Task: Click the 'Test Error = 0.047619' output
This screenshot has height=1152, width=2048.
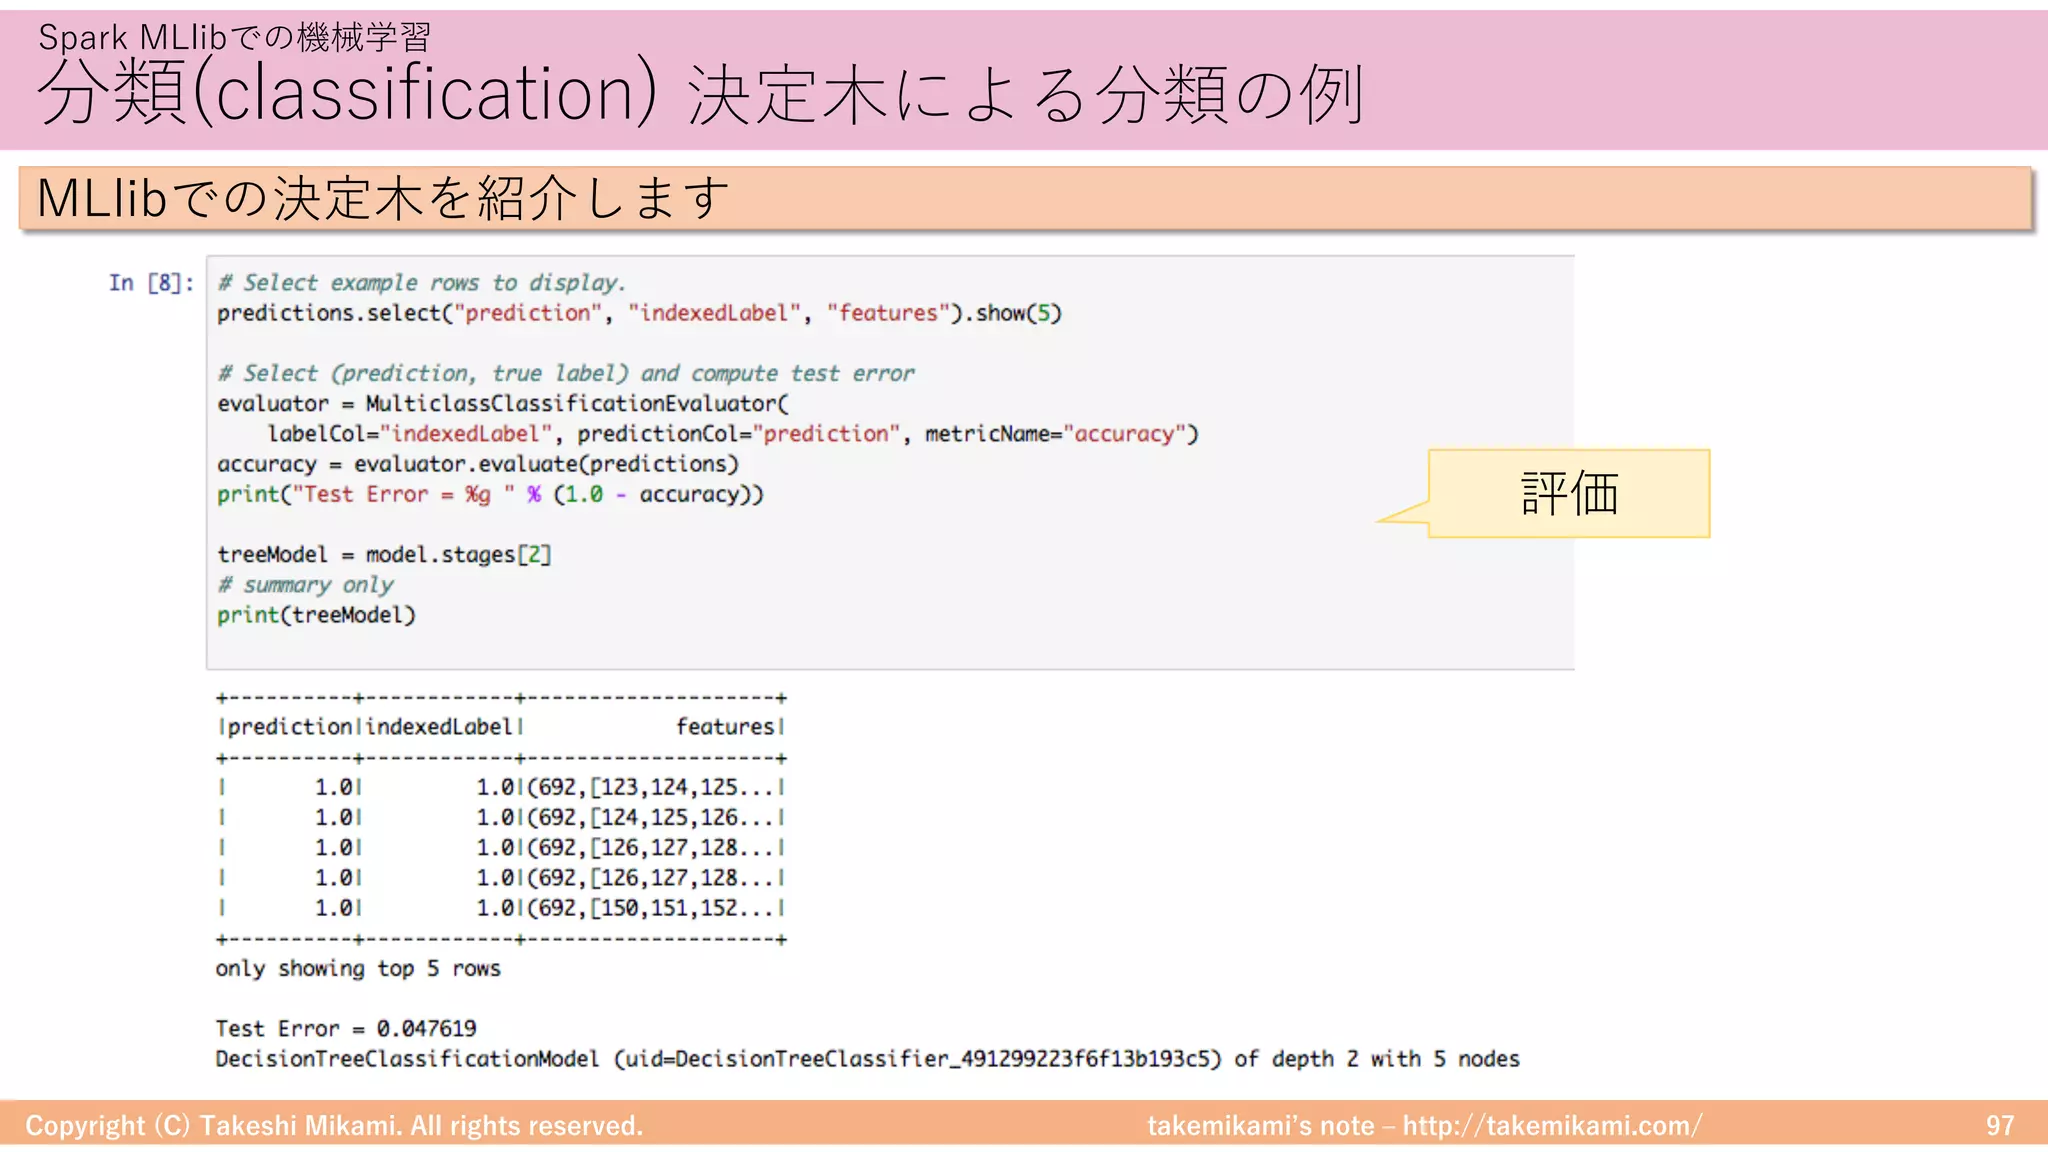Action: pos(346,1028)
